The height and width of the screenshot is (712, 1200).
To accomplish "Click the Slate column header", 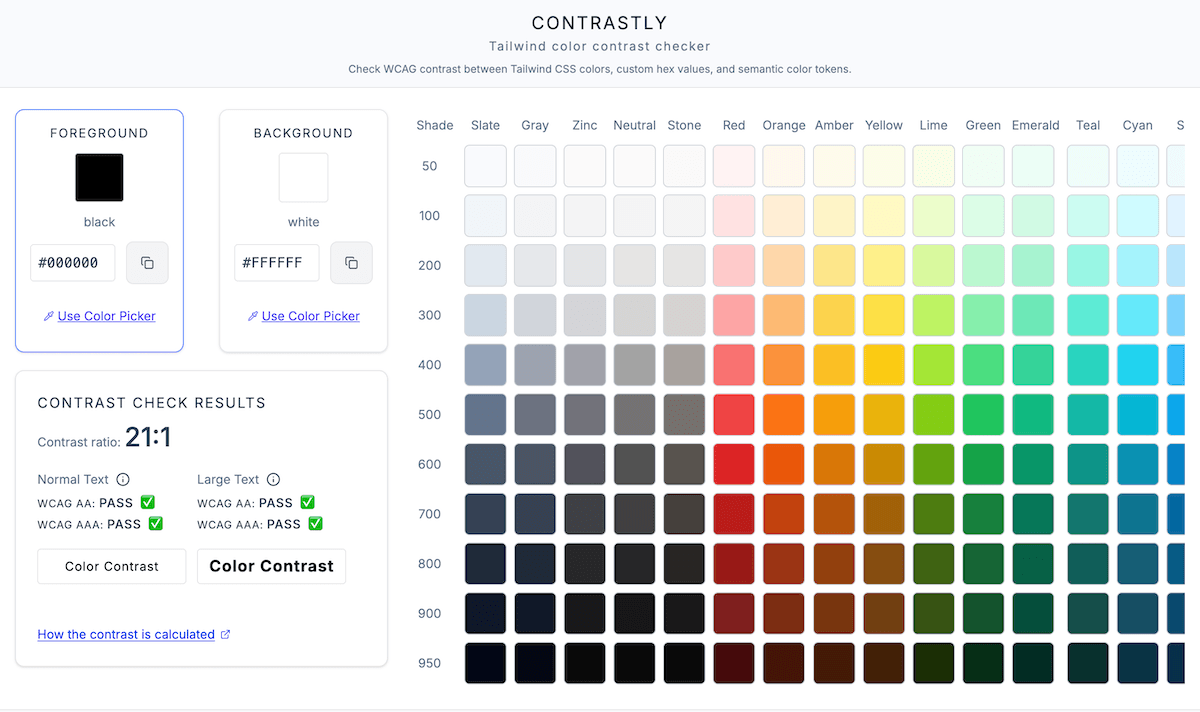I will [485, 125].
